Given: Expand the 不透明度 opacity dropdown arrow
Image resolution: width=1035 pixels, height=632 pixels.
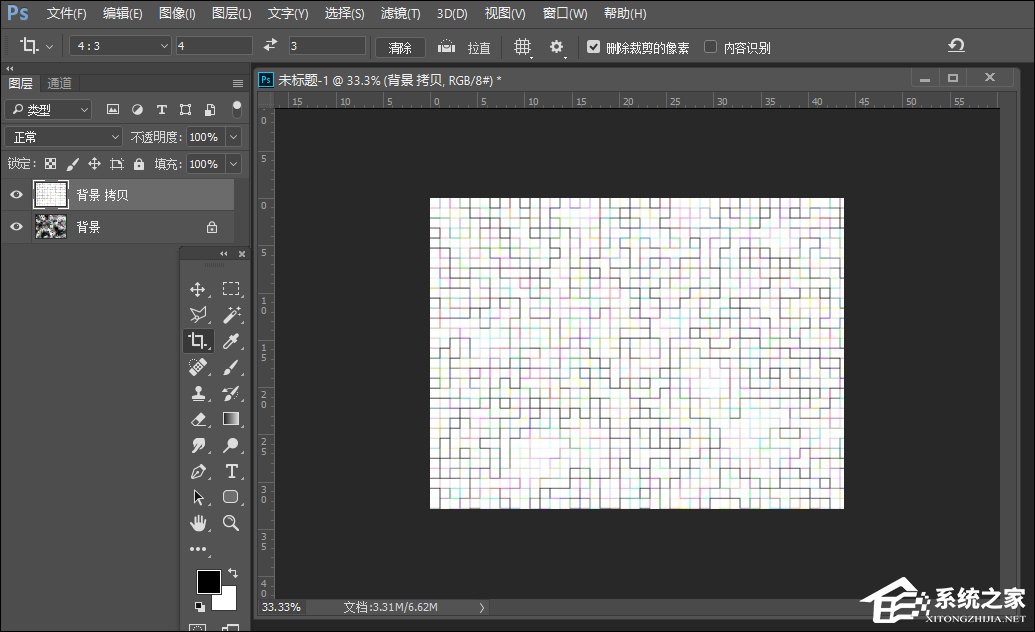Looking at the screenshot, I should (233, 137).
